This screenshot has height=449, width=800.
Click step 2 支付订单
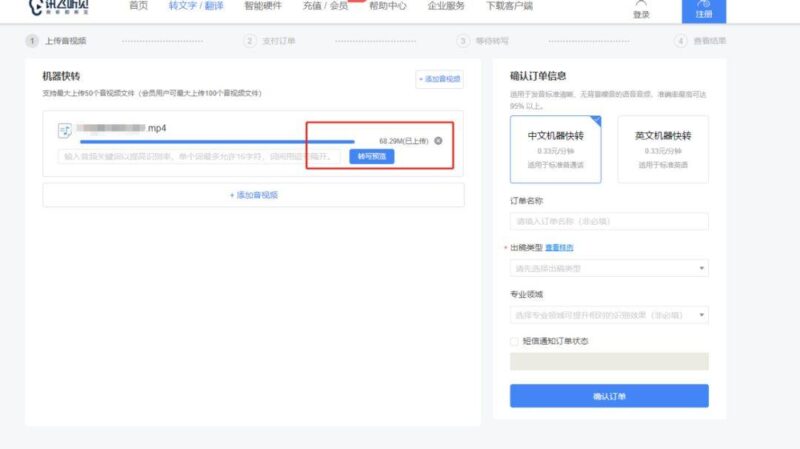pos(269,41)
